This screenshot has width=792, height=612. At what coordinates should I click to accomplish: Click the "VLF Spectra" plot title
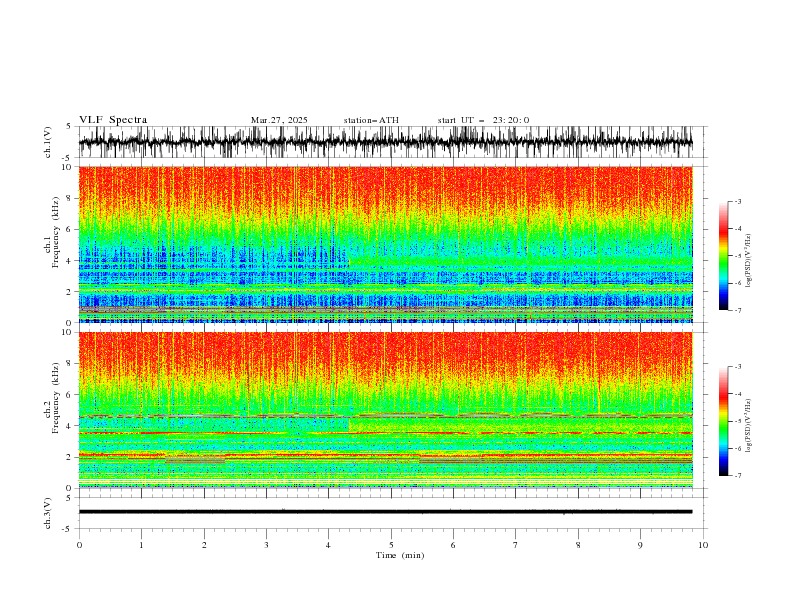[x=113, y=120]
